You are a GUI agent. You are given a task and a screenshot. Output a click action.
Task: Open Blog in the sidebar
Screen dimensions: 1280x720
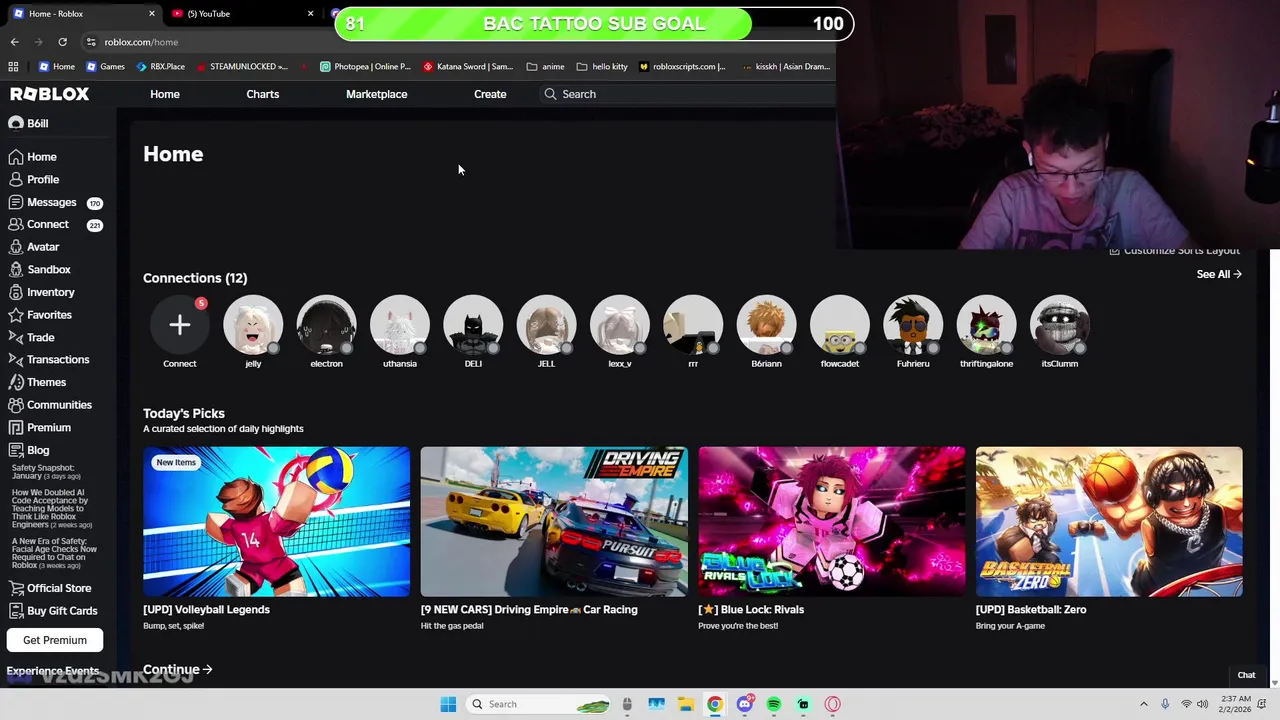(29, 450)
